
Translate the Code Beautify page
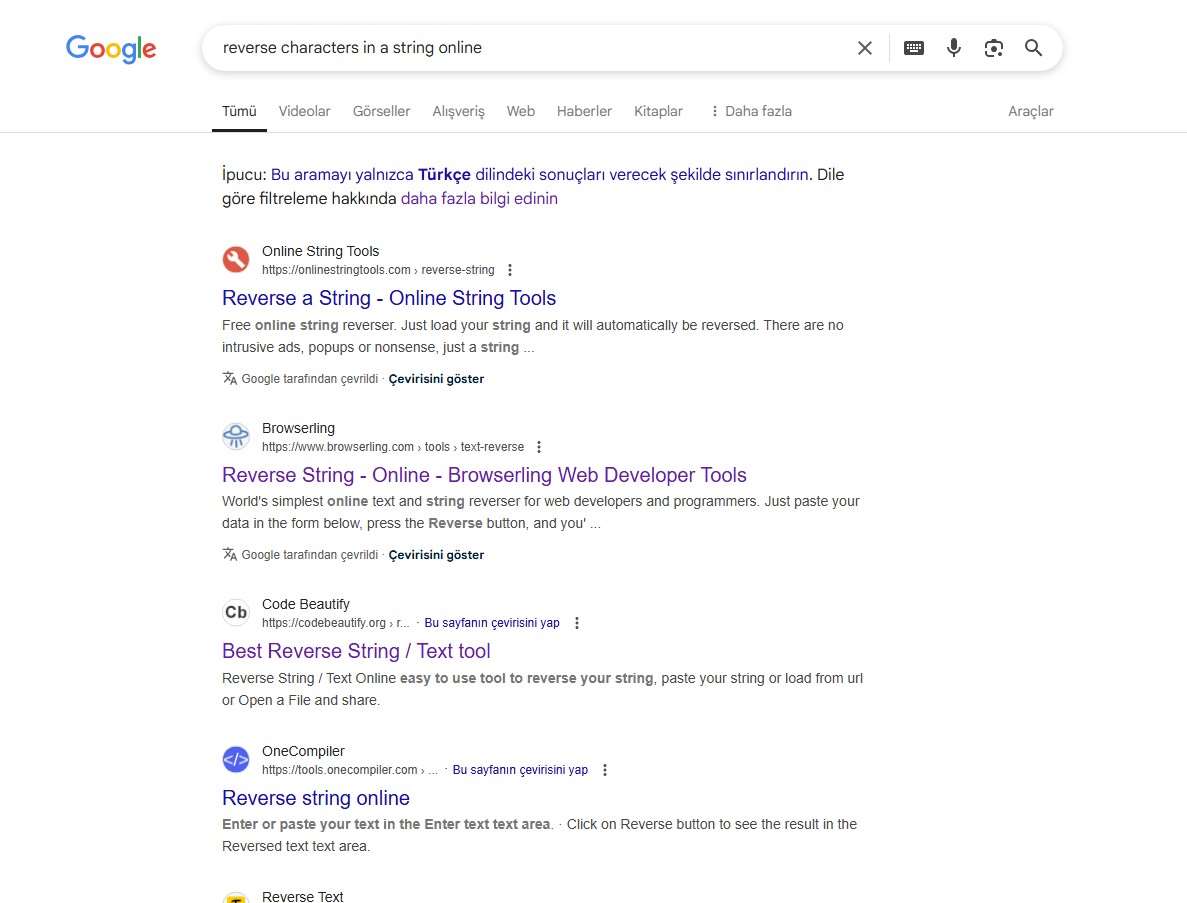[x=492, y=623]
